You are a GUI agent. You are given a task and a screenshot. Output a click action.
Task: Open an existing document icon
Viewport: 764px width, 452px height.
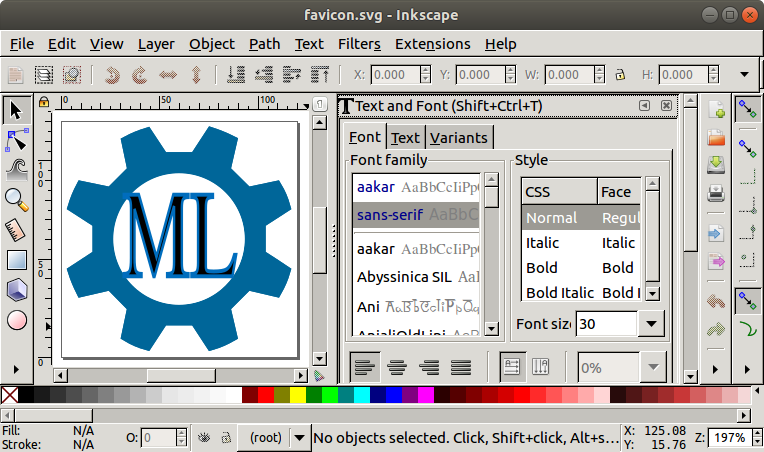pyautogui.click(x=716, y=137)
